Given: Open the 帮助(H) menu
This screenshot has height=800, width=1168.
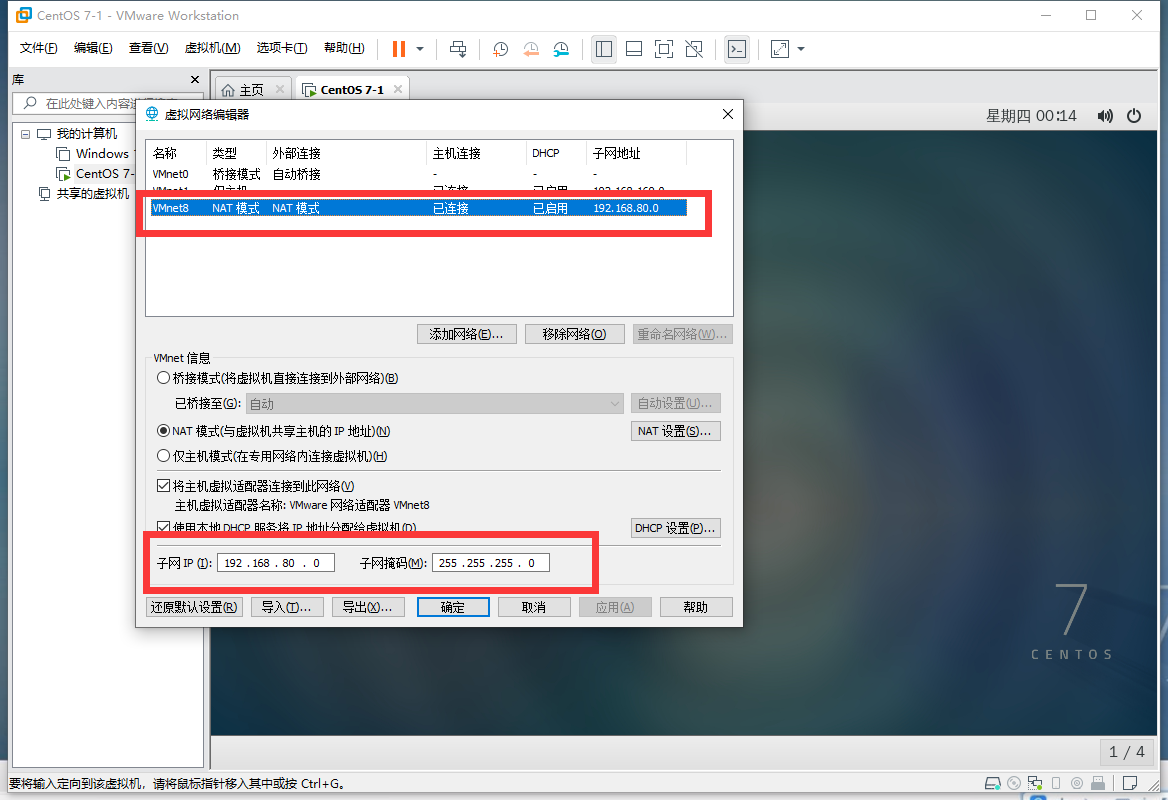Looking at the screenshot, I should 344,48.
